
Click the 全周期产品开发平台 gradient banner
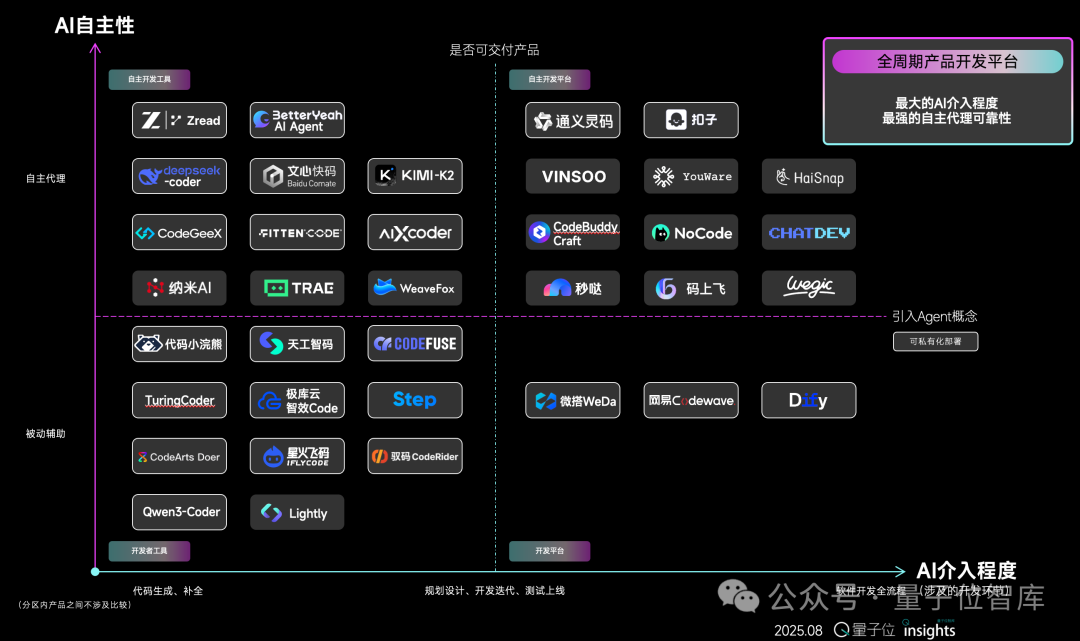click(947, 61)
